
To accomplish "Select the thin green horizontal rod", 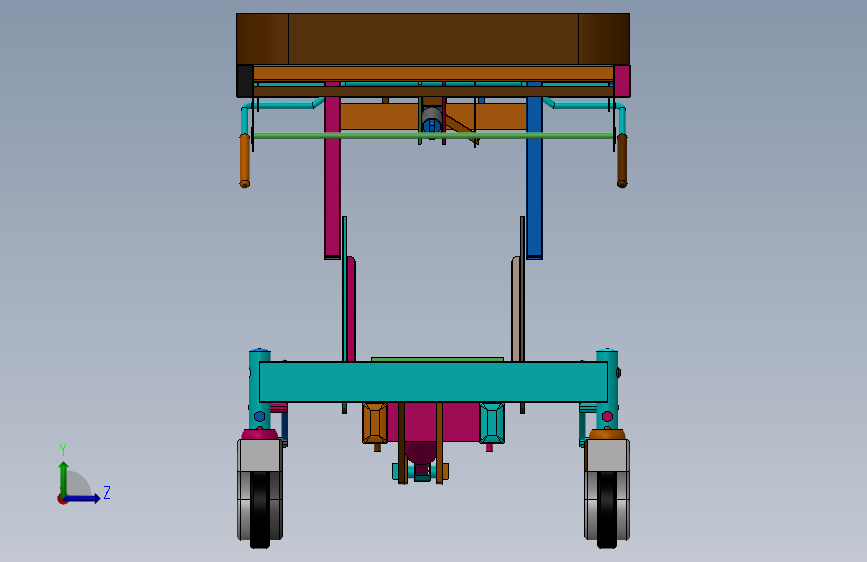I will pos(433,135).
